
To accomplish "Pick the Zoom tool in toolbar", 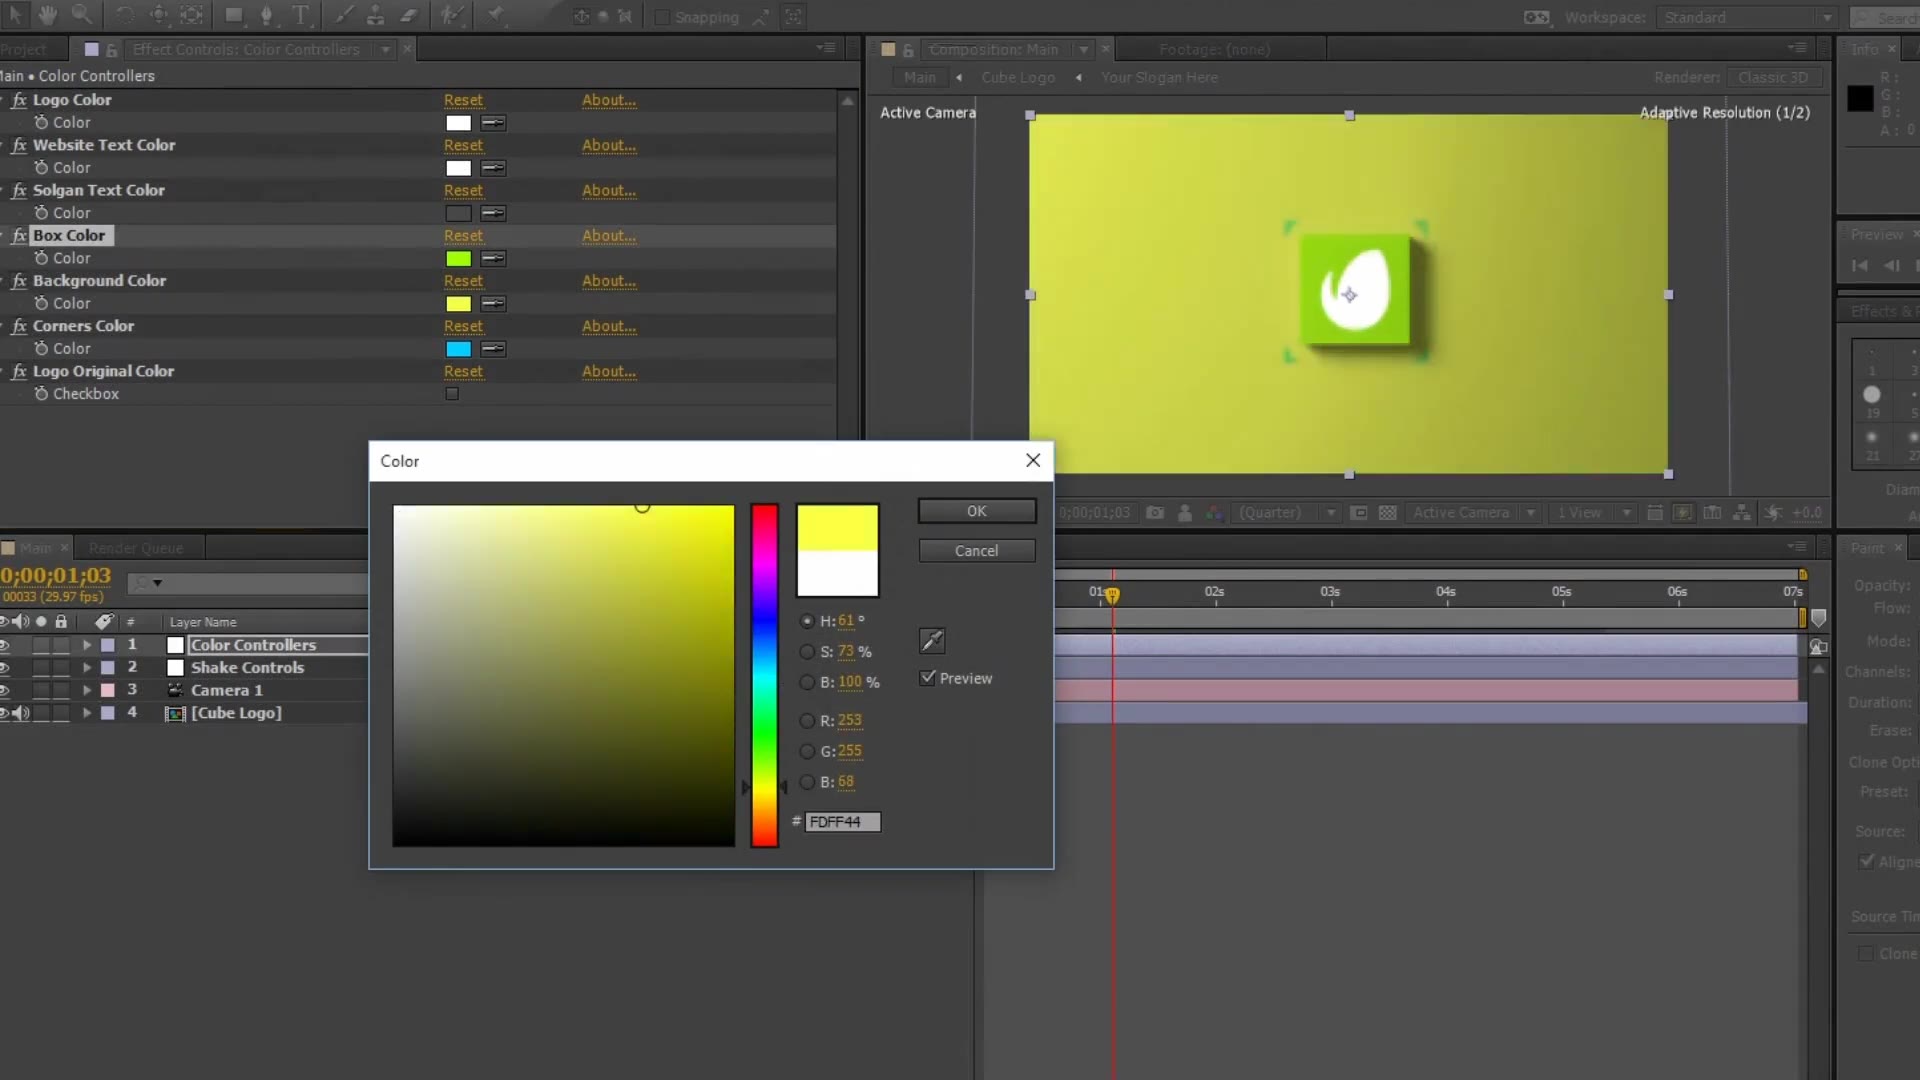I will (82, 15).
